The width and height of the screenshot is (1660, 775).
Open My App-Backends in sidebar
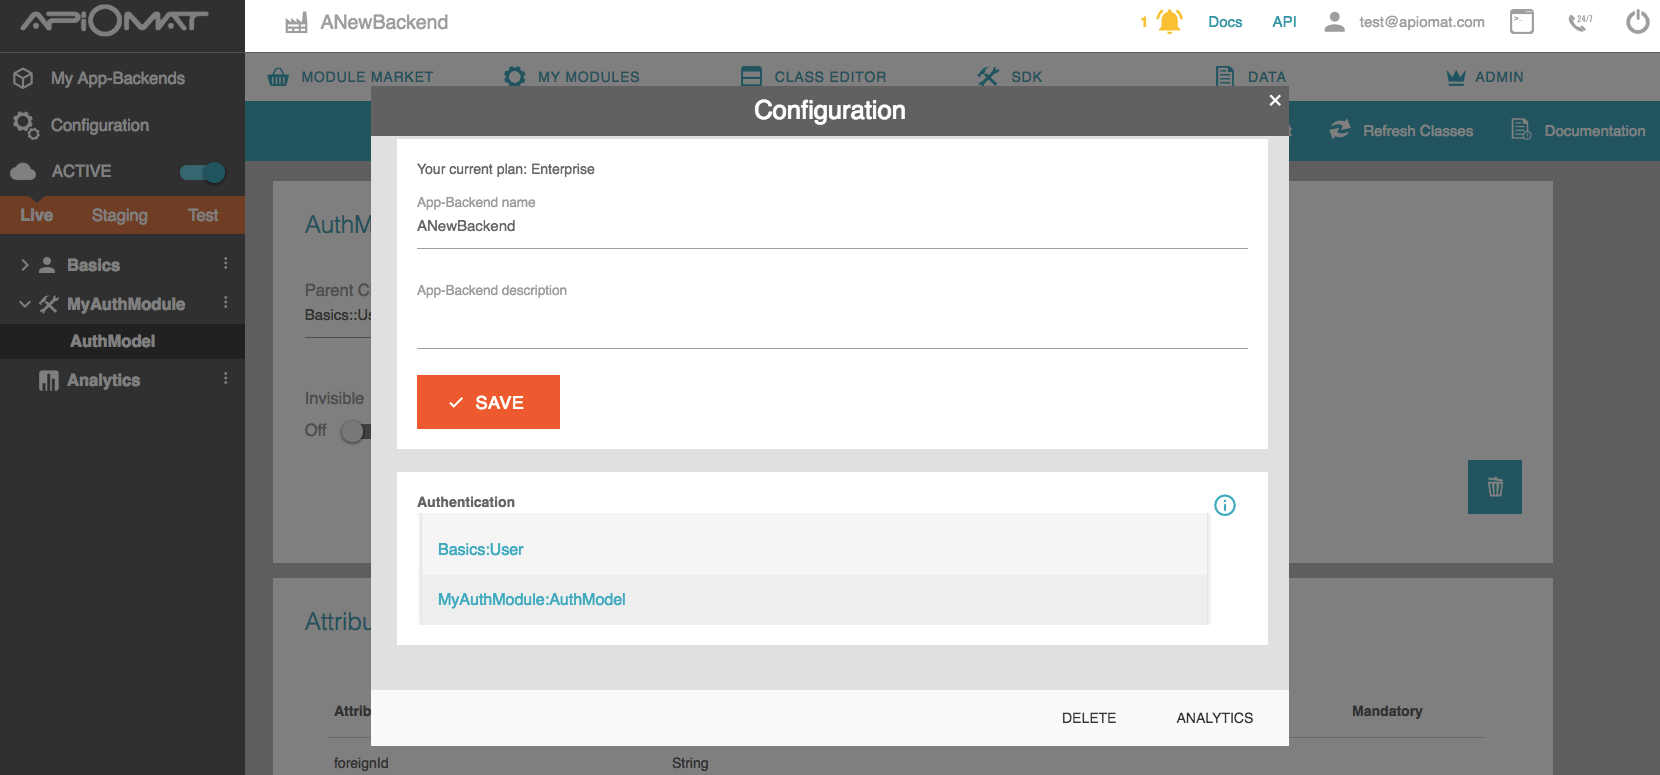[118, 78]
